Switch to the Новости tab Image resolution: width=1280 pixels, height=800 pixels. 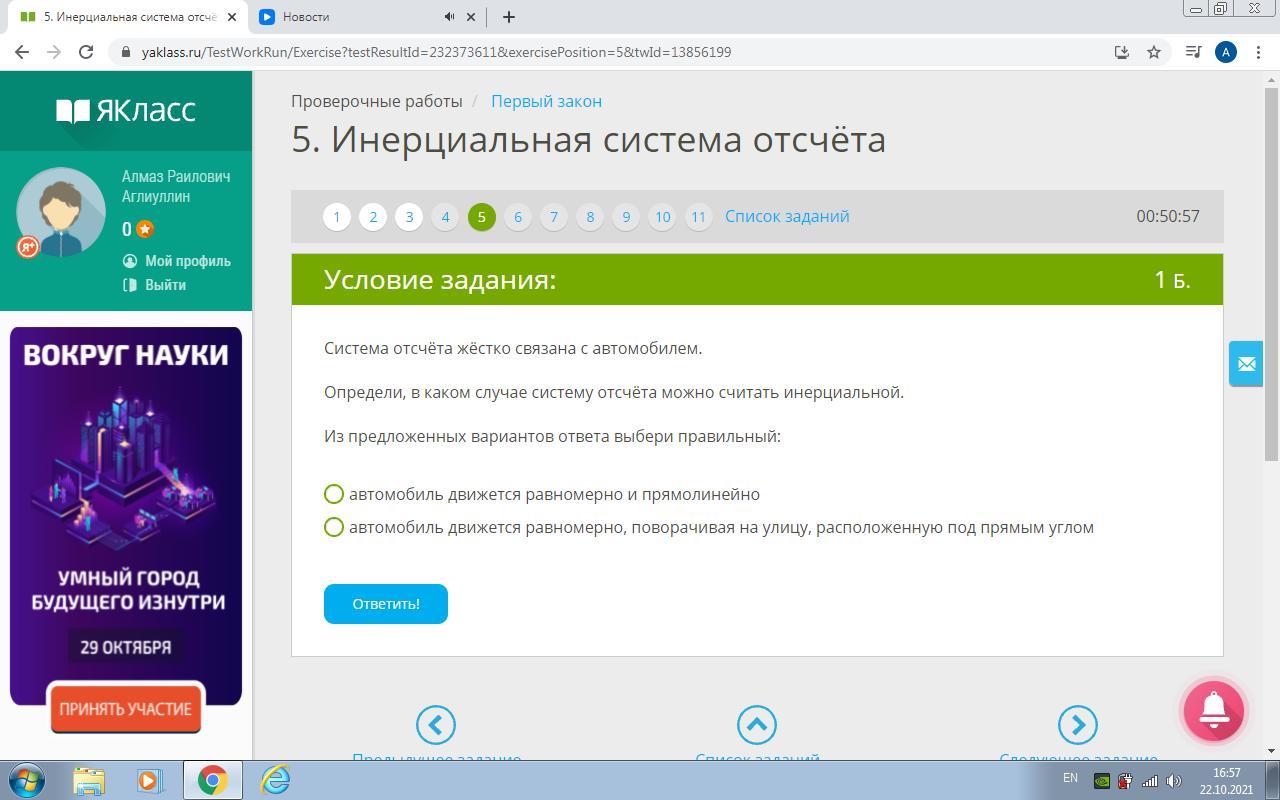tap(350, 17)
